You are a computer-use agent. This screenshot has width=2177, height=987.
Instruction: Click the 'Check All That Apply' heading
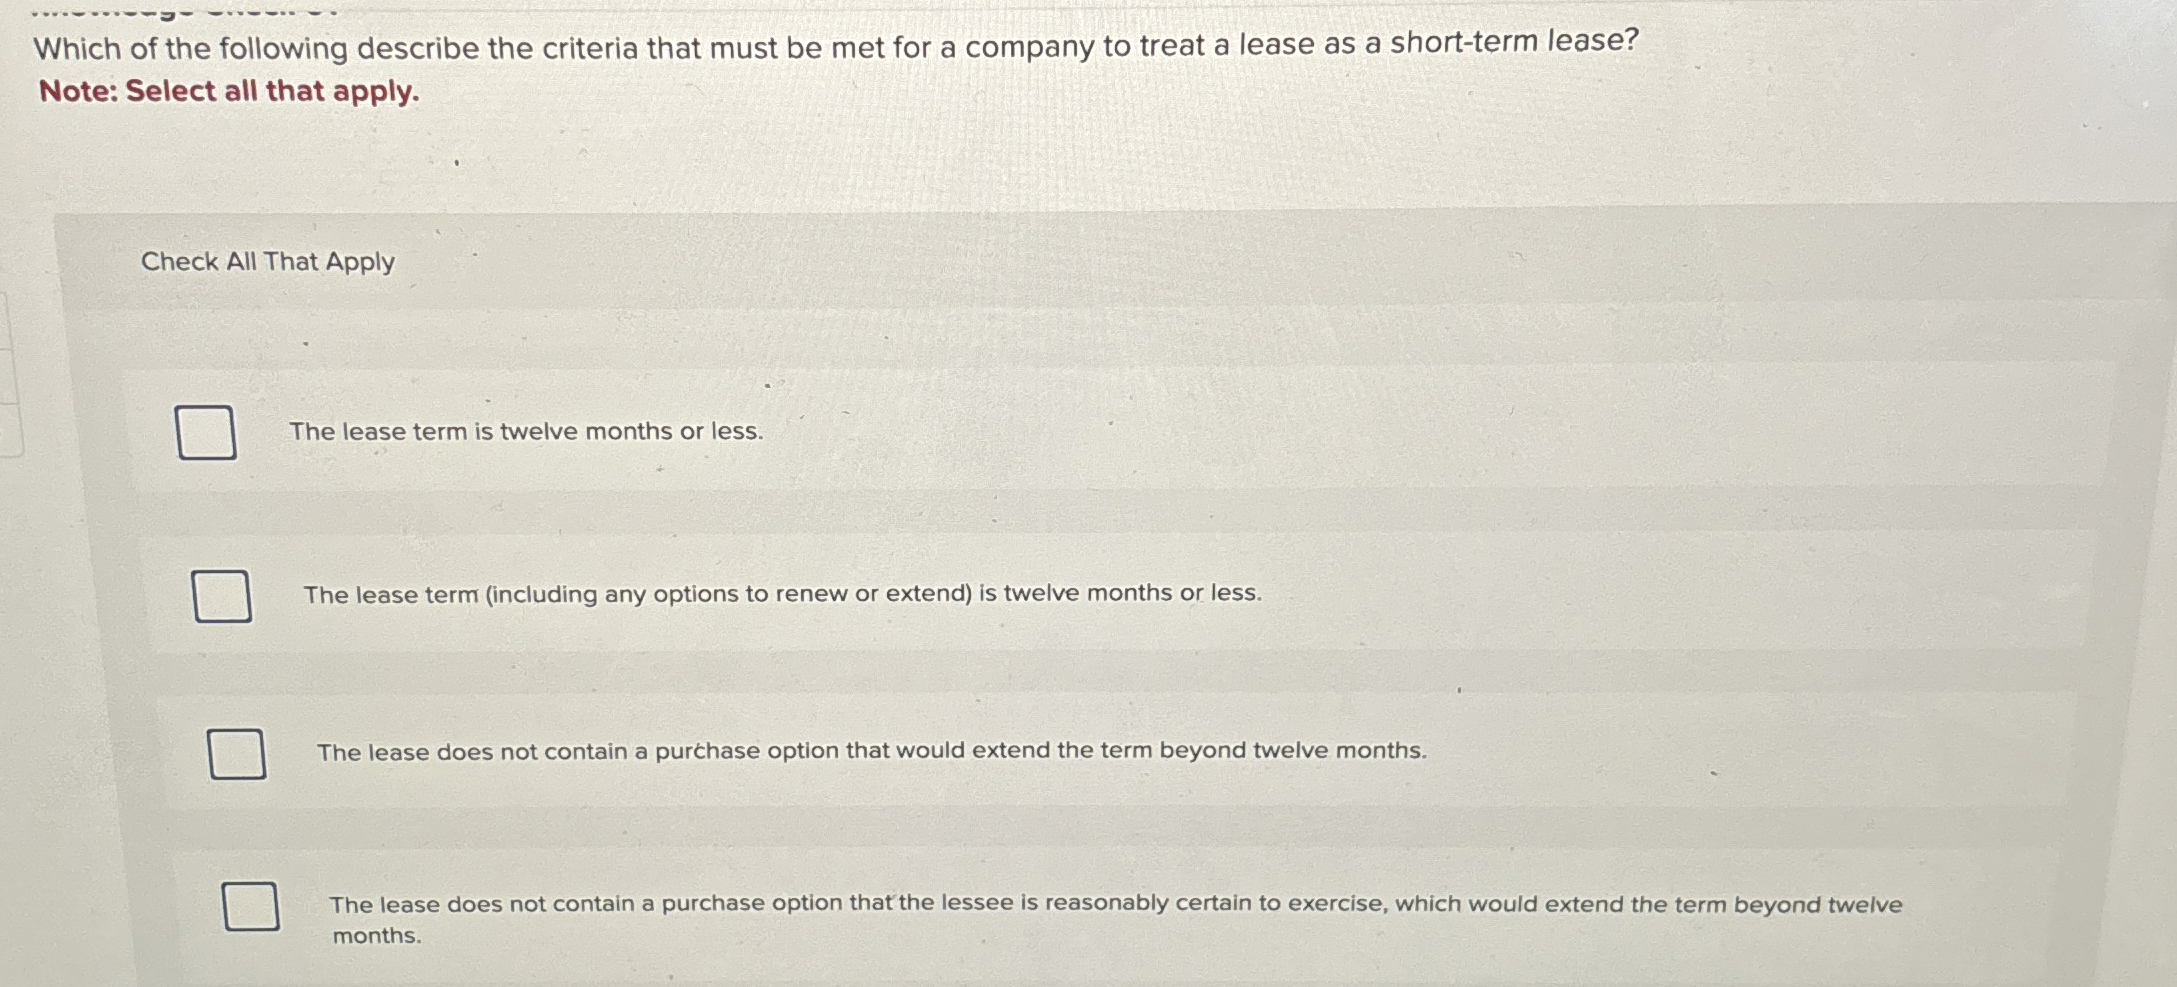tap(268, 261)
